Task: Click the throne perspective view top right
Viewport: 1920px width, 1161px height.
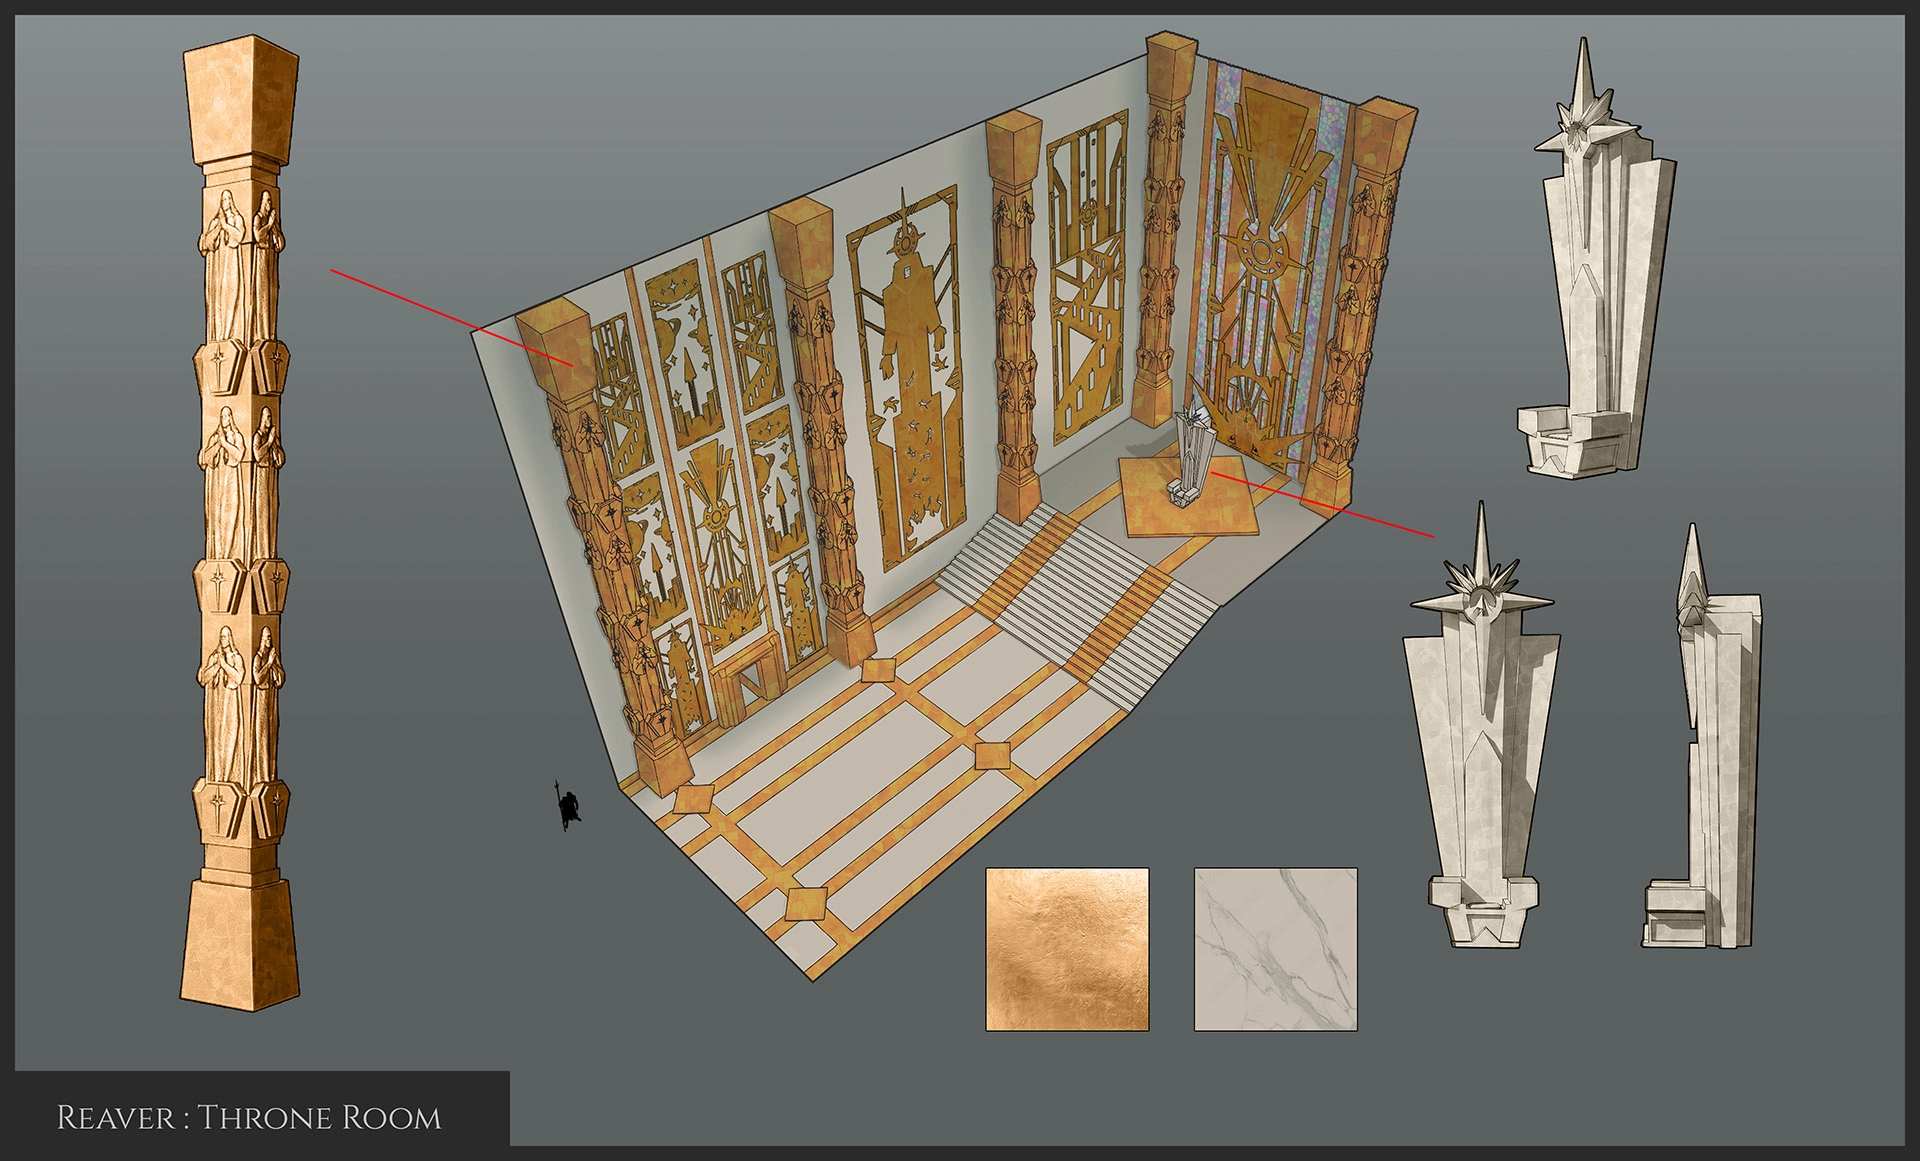Action: coord(1597,280)
